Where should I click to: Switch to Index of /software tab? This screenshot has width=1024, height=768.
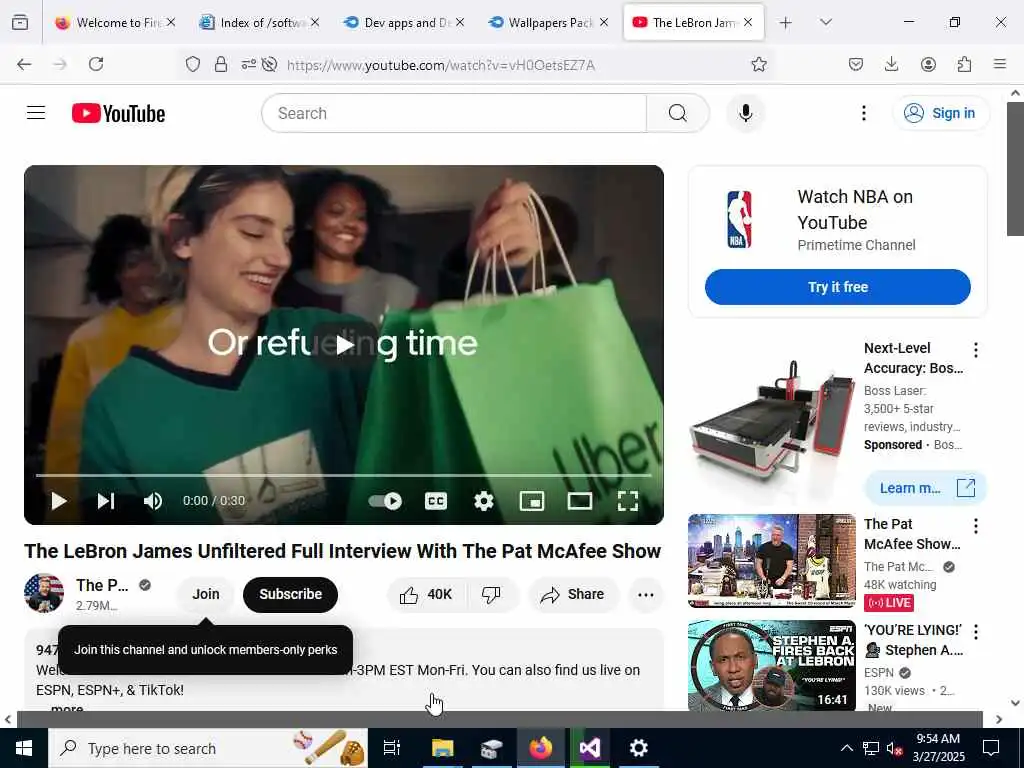[x=260, y=22]
